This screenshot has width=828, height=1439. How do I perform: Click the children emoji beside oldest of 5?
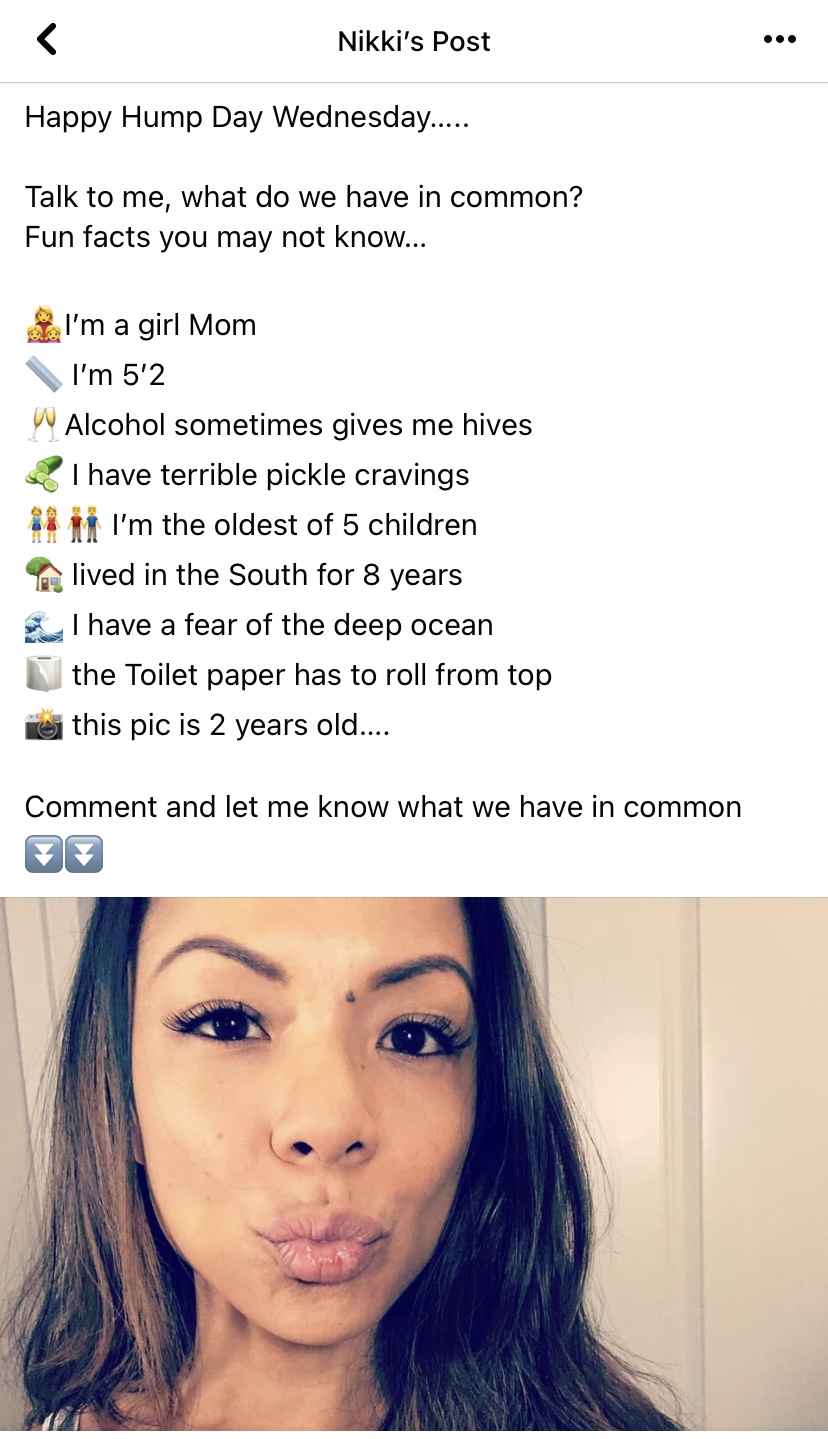point(65,525)
